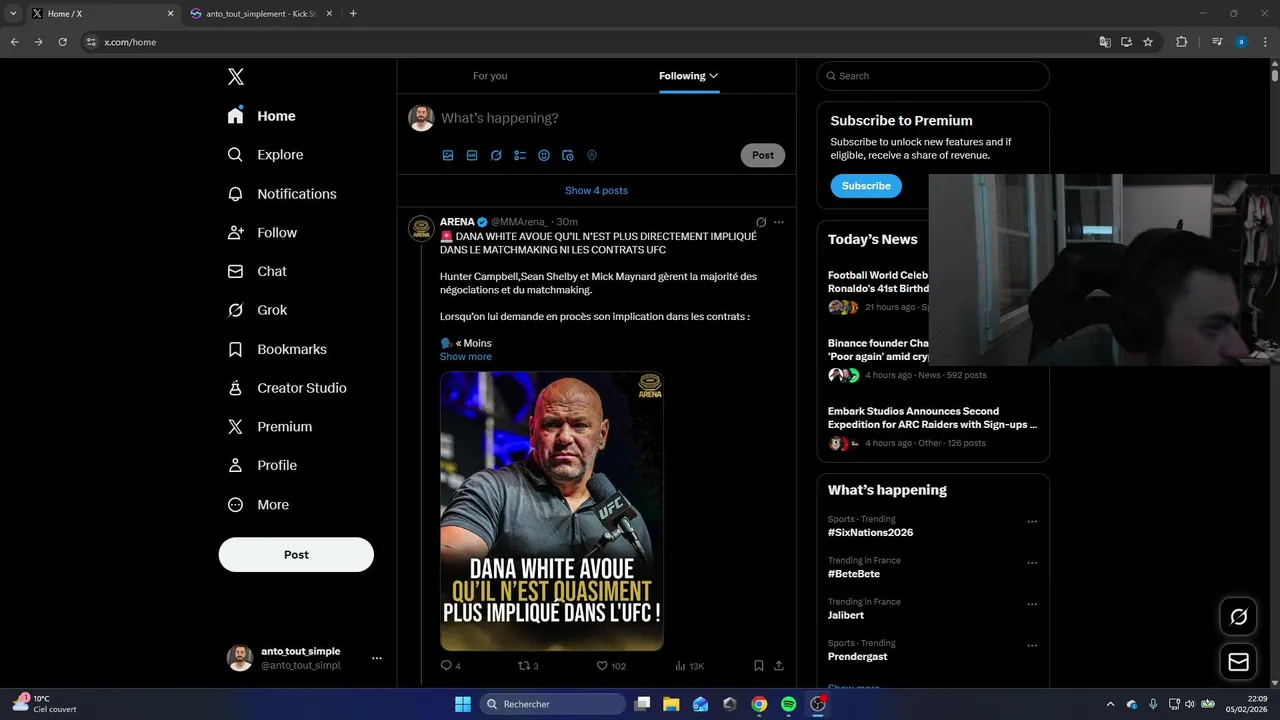This screenshot has height=720, width=1280.
Task: Bookmark this page with the star icon
Action: 1148,42
